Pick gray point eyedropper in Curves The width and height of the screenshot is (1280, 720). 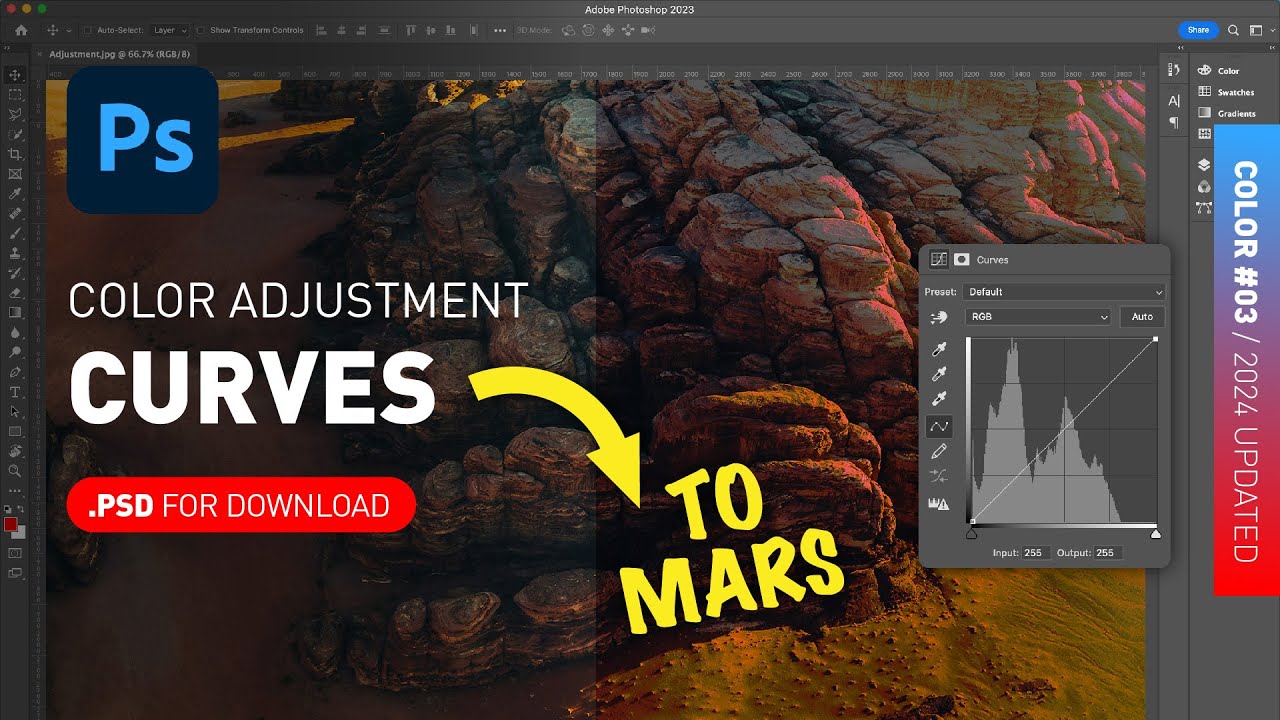point(939,374)
